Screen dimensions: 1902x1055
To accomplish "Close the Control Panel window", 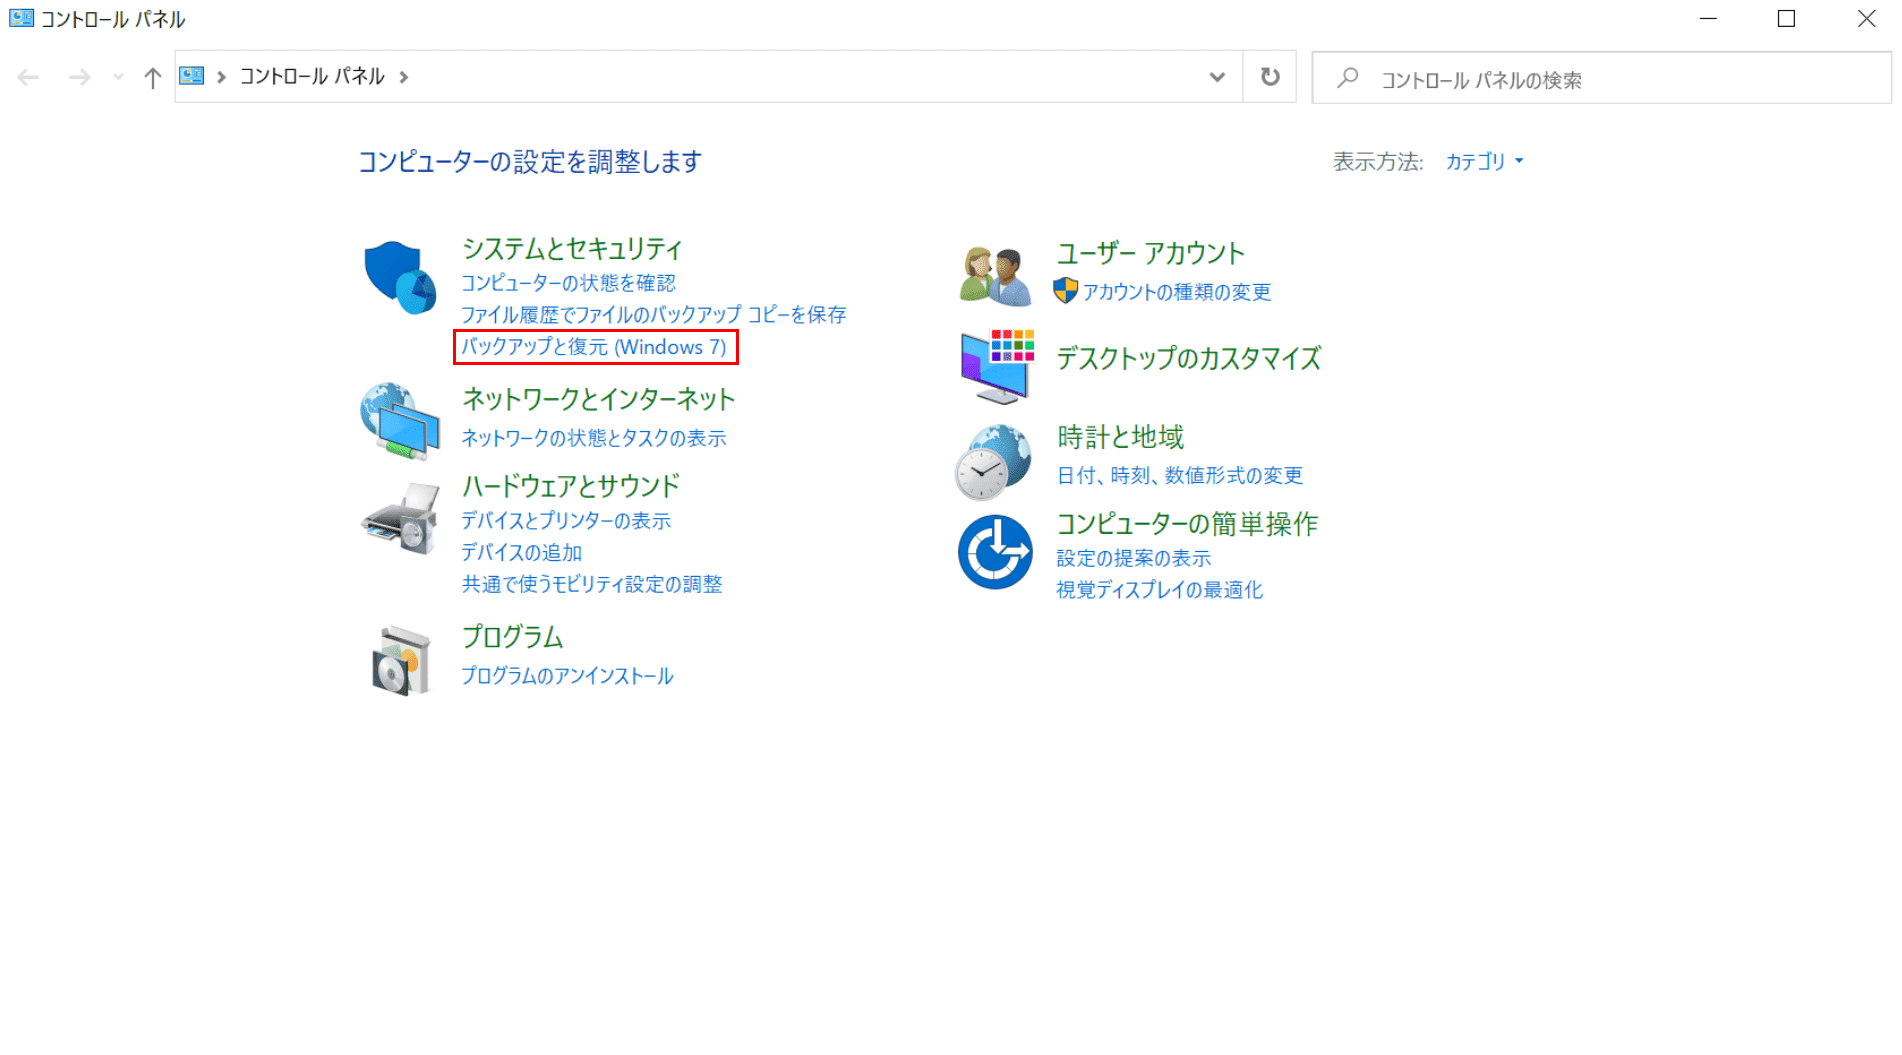I will 1866,19.
